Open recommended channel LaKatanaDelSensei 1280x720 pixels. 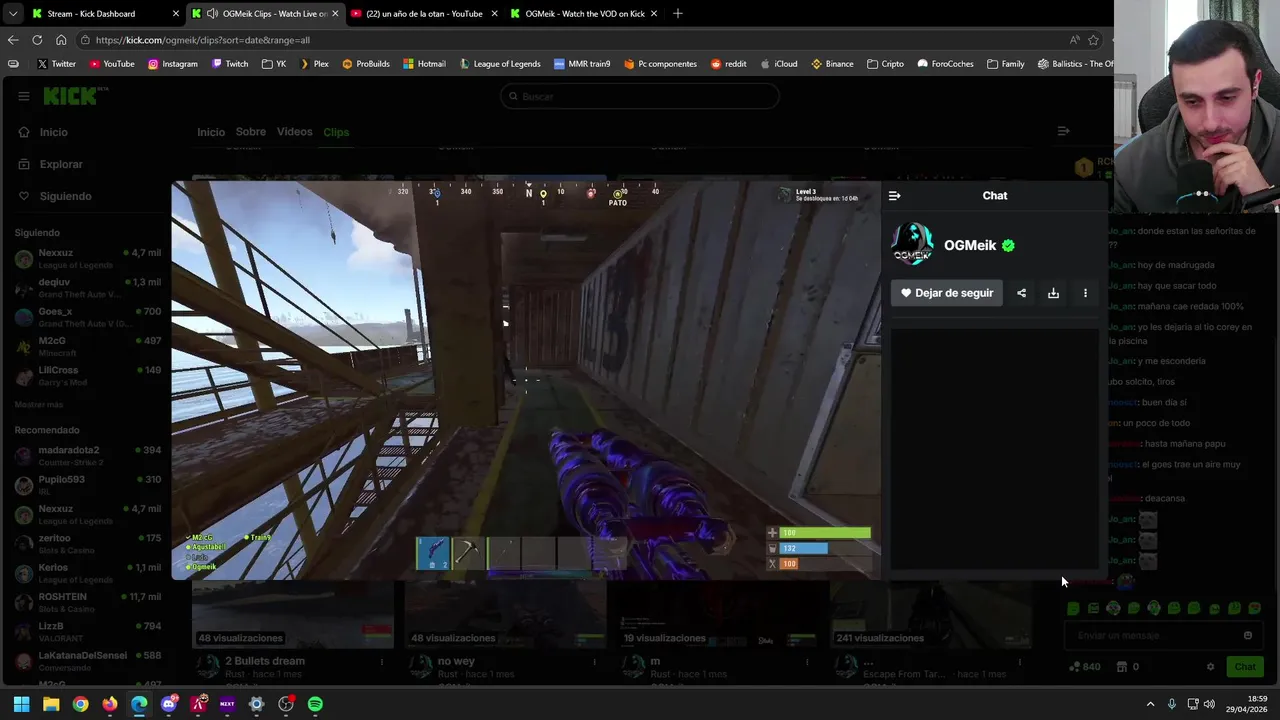[x=88, y=660]
